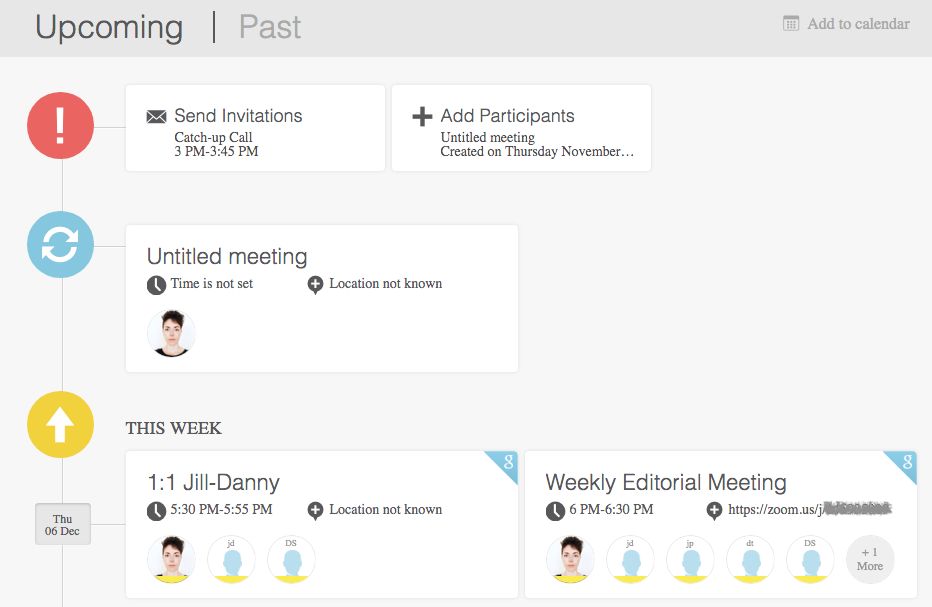This screenshot has width=932, height=607.
Task: Click the Thu 06 Dec date marker
Action: pos(63,524)
